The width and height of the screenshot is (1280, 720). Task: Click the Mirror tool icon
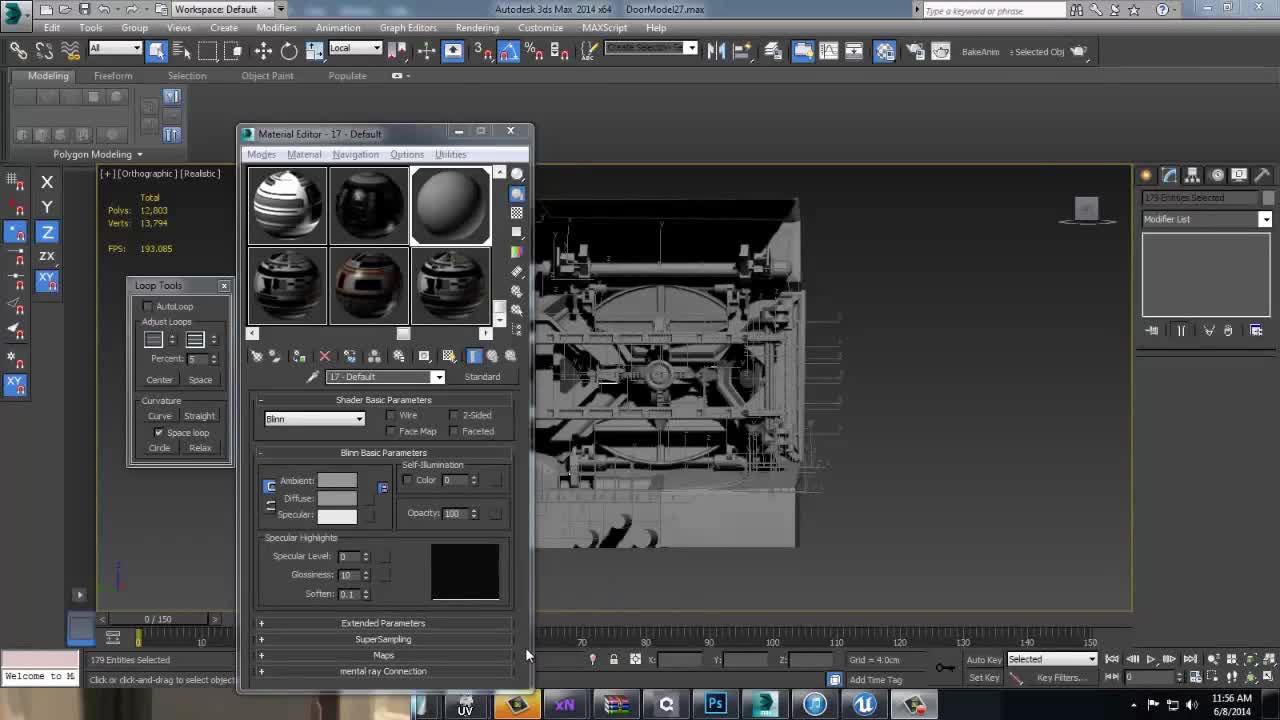[716, 51]
